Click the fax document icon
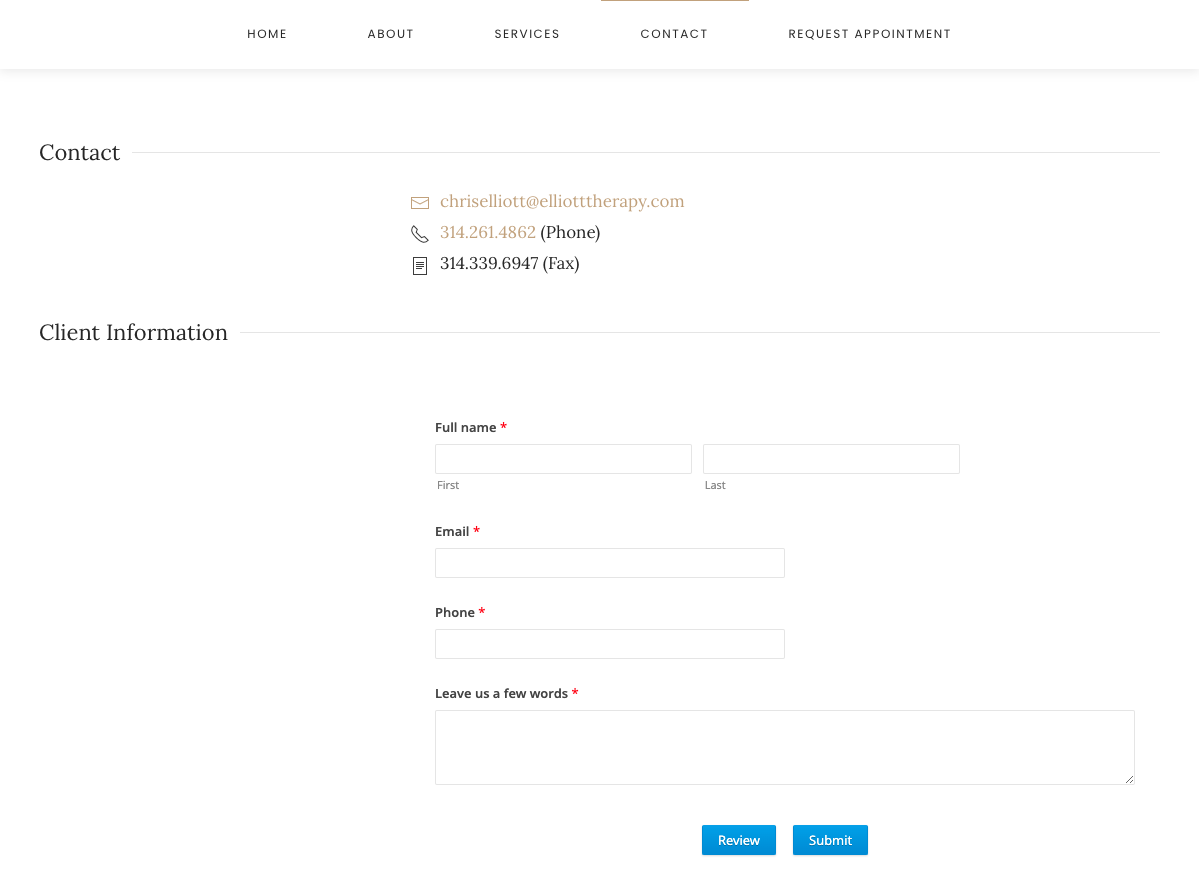The height and width of the screenshot is (875, 1199). [420, 266]
